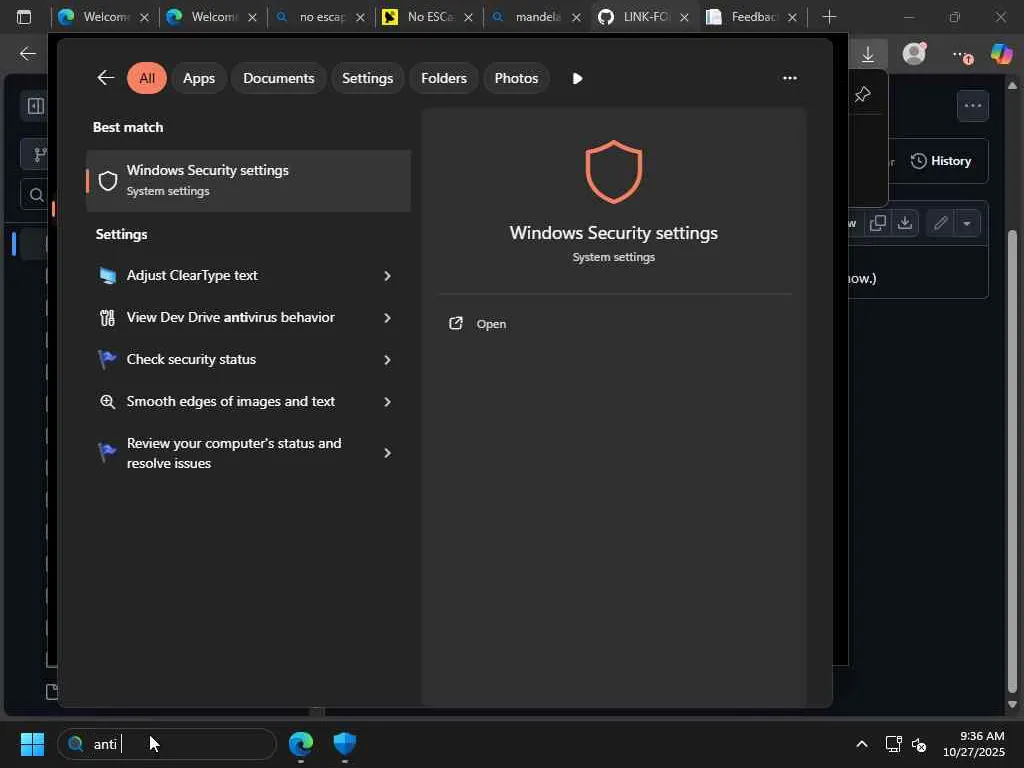Image resolution: width=1024 pixels, height=768 pixels.
Task: Expand Review your computer's status chevron
Action: tap(387, 453)
